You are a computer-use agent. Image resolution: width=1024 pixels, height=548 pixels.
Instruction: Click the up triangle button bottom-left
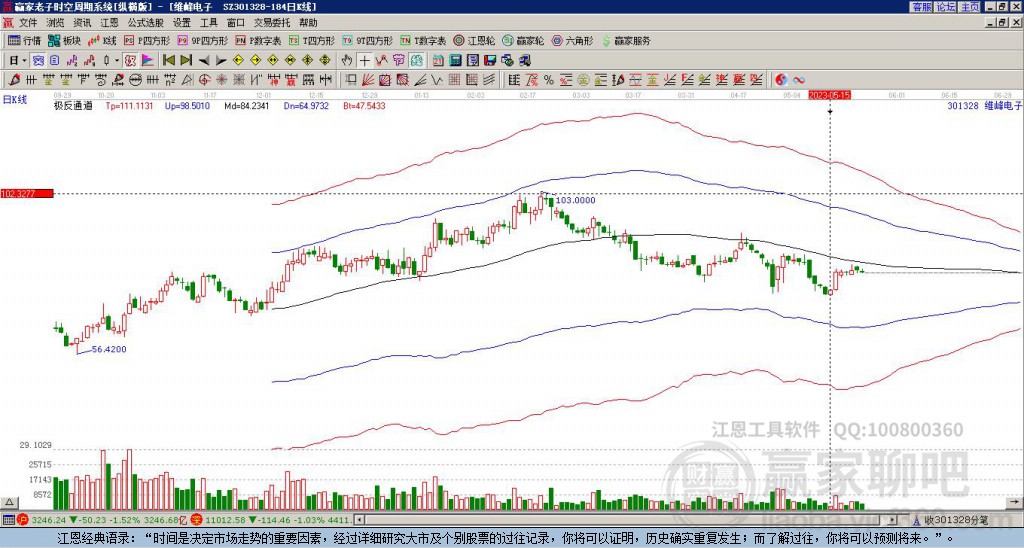pyautogui.click(x=9, y=502)
